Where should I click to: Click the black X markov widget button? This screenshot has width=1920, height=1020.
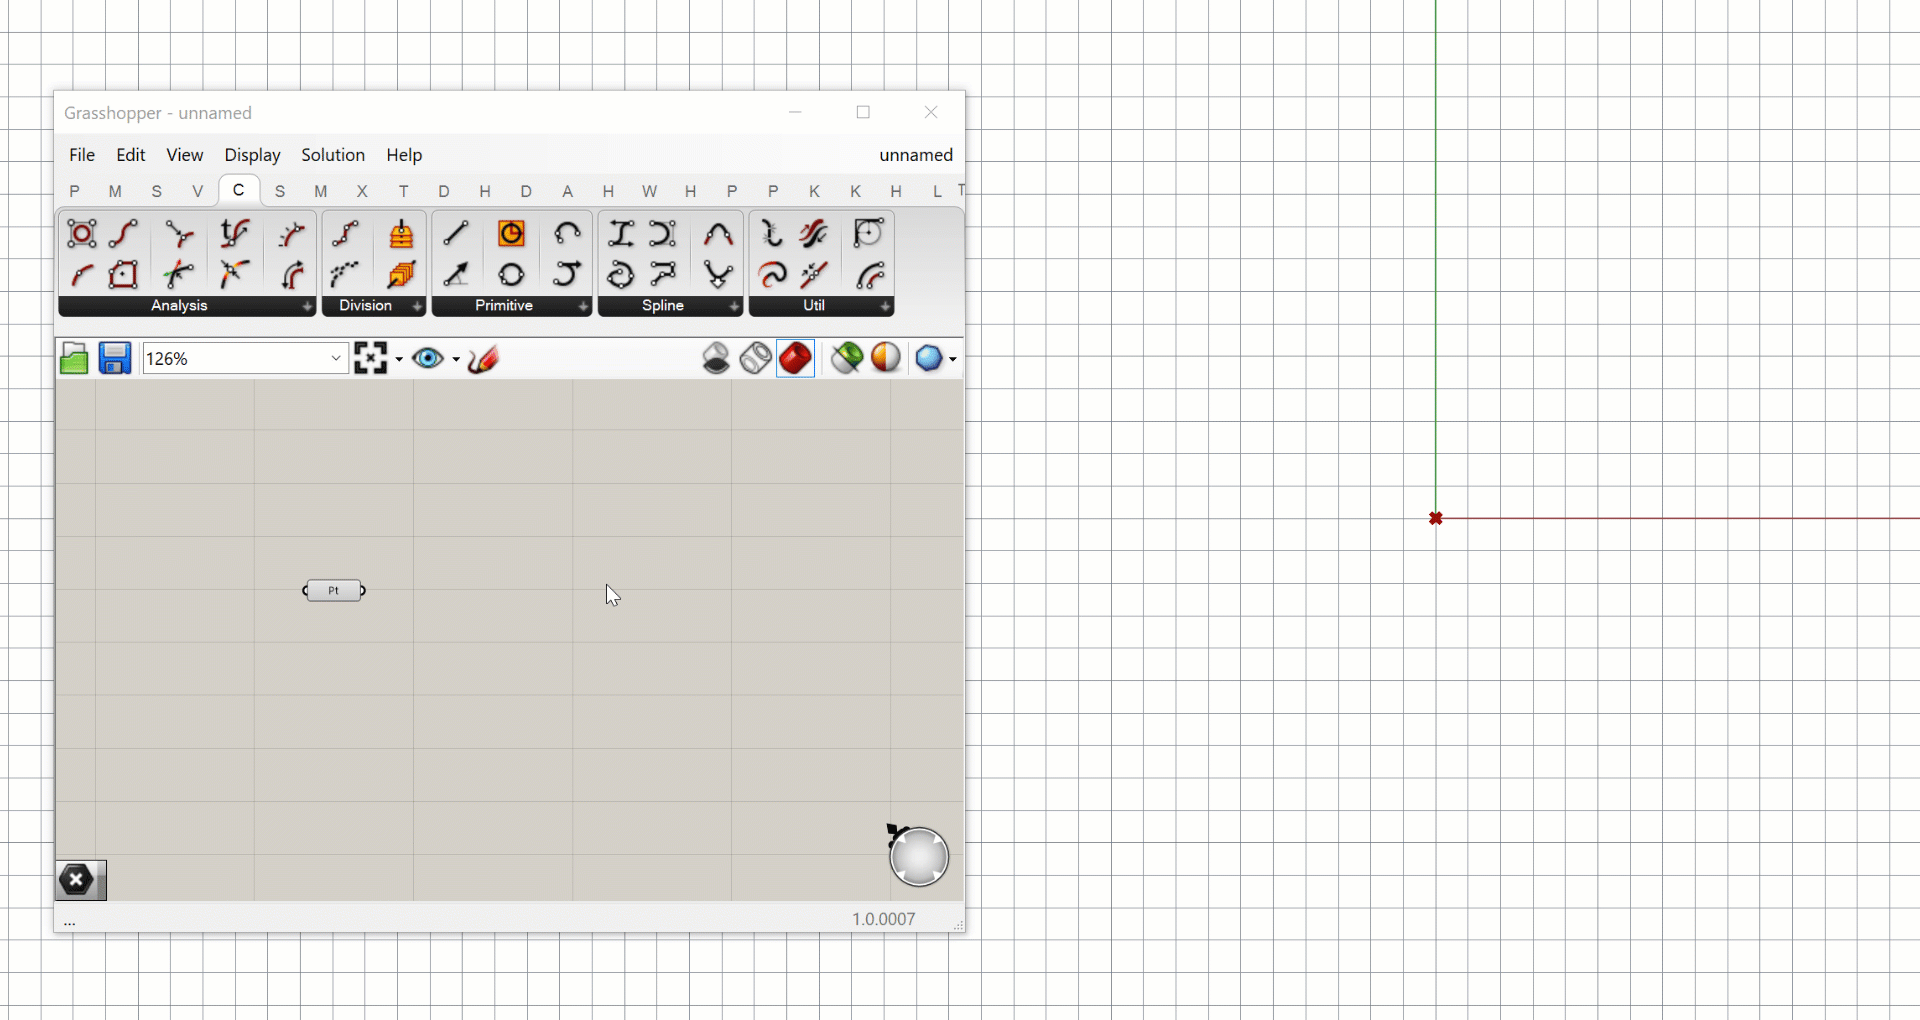tap(77, 880)
